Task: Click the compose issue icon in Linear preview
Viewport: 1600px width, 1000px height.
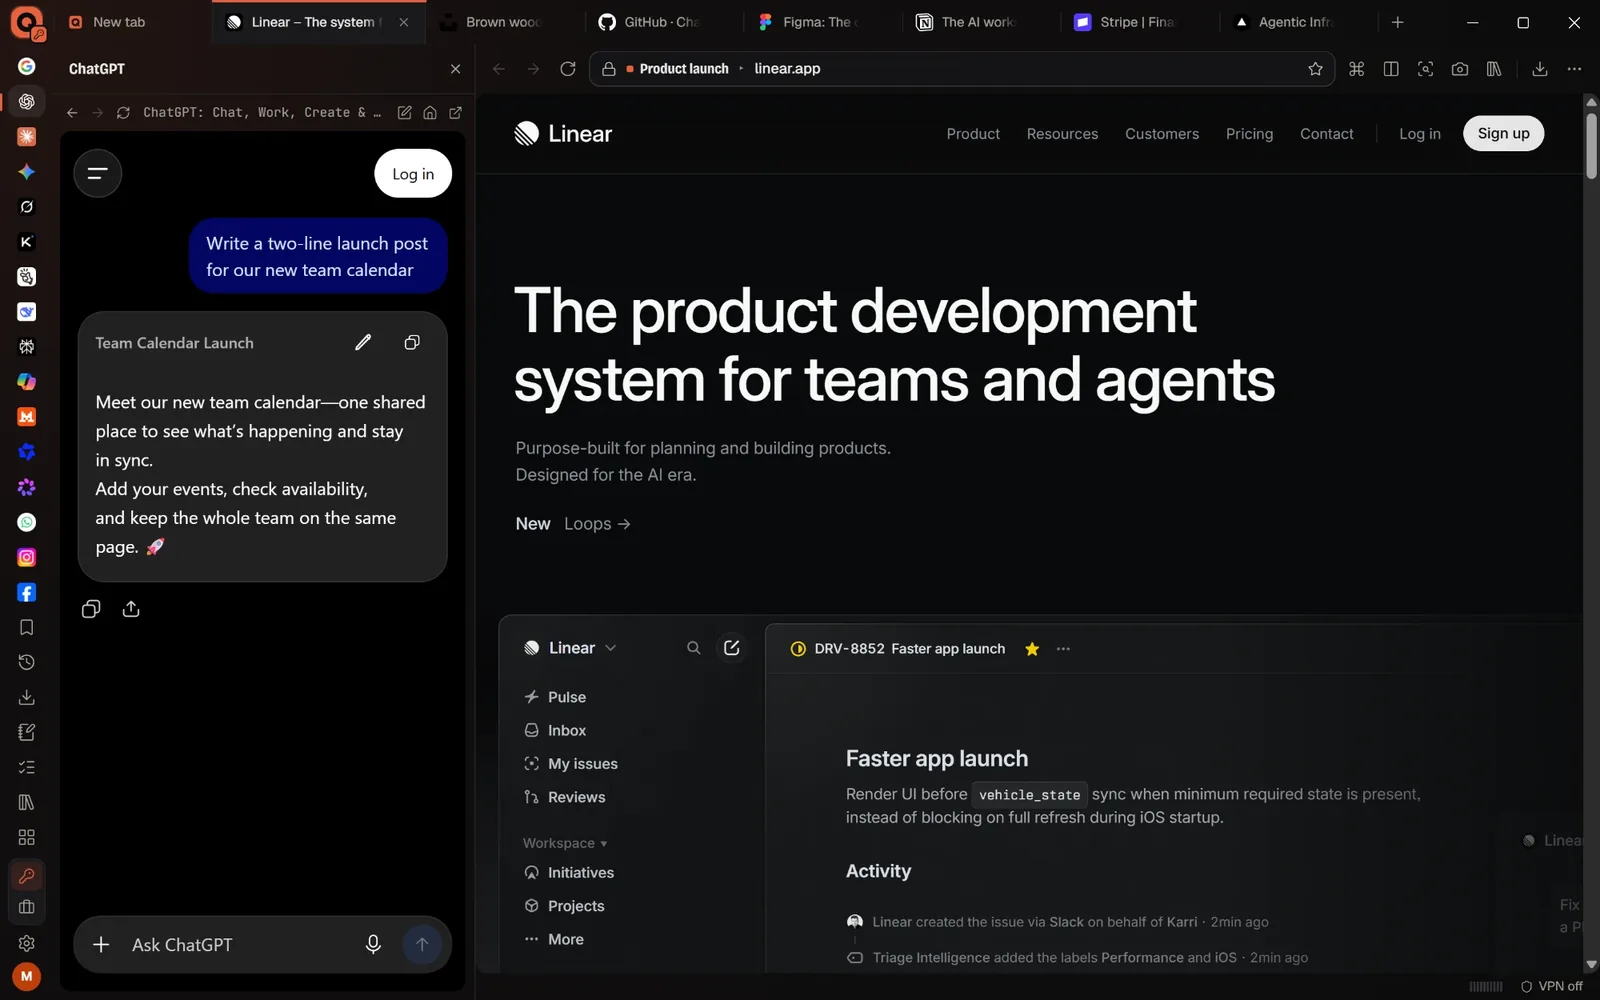Action: pos(732,648)
